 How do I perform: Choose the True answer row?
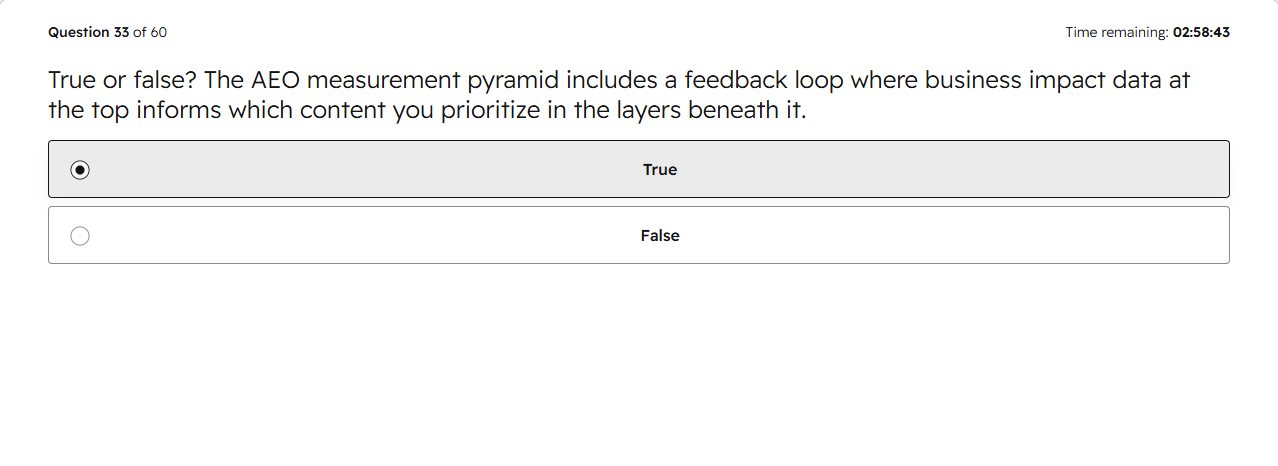(x=639, y=169)
